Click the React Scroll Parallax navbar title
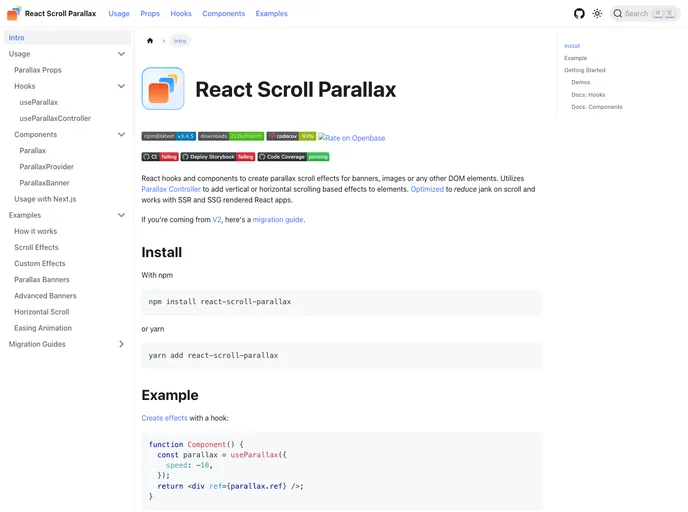Image resolution: width=688 pixels, height=512 pixels. coord(61,14)
